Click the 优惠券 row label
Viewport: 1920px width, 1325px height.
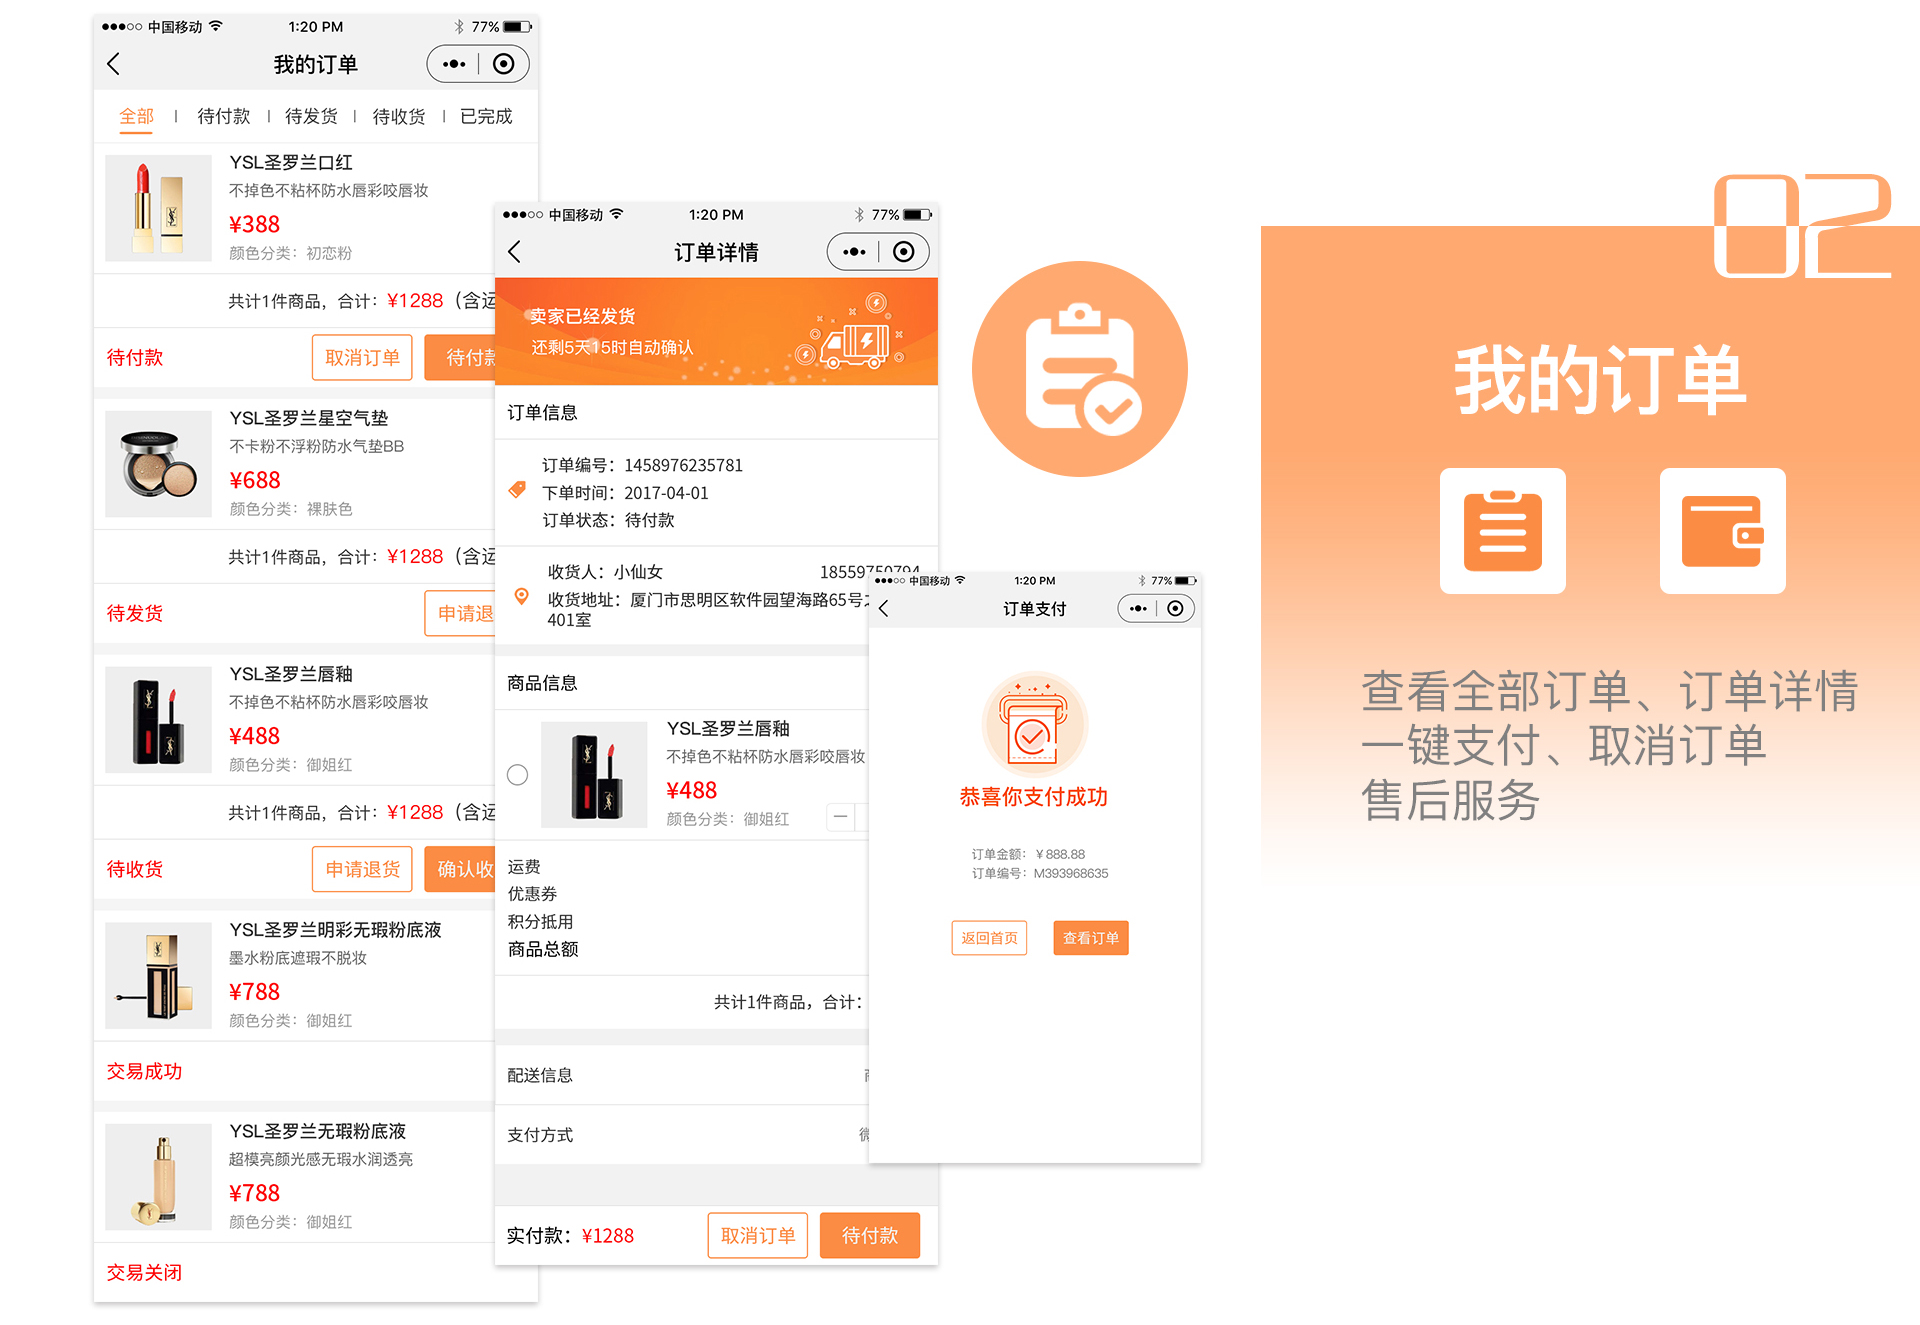[532, 894]
